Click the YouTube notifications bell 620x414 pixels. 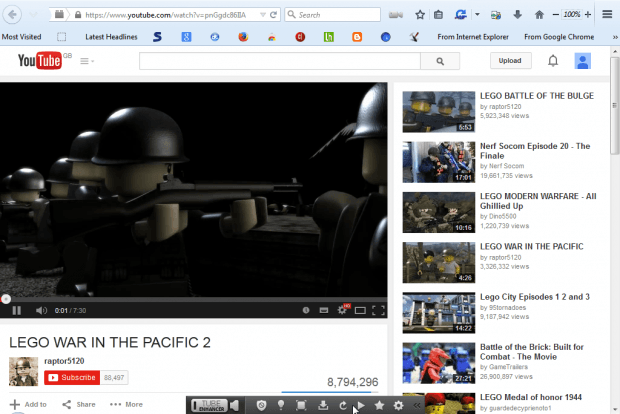(x=553, y=61)
